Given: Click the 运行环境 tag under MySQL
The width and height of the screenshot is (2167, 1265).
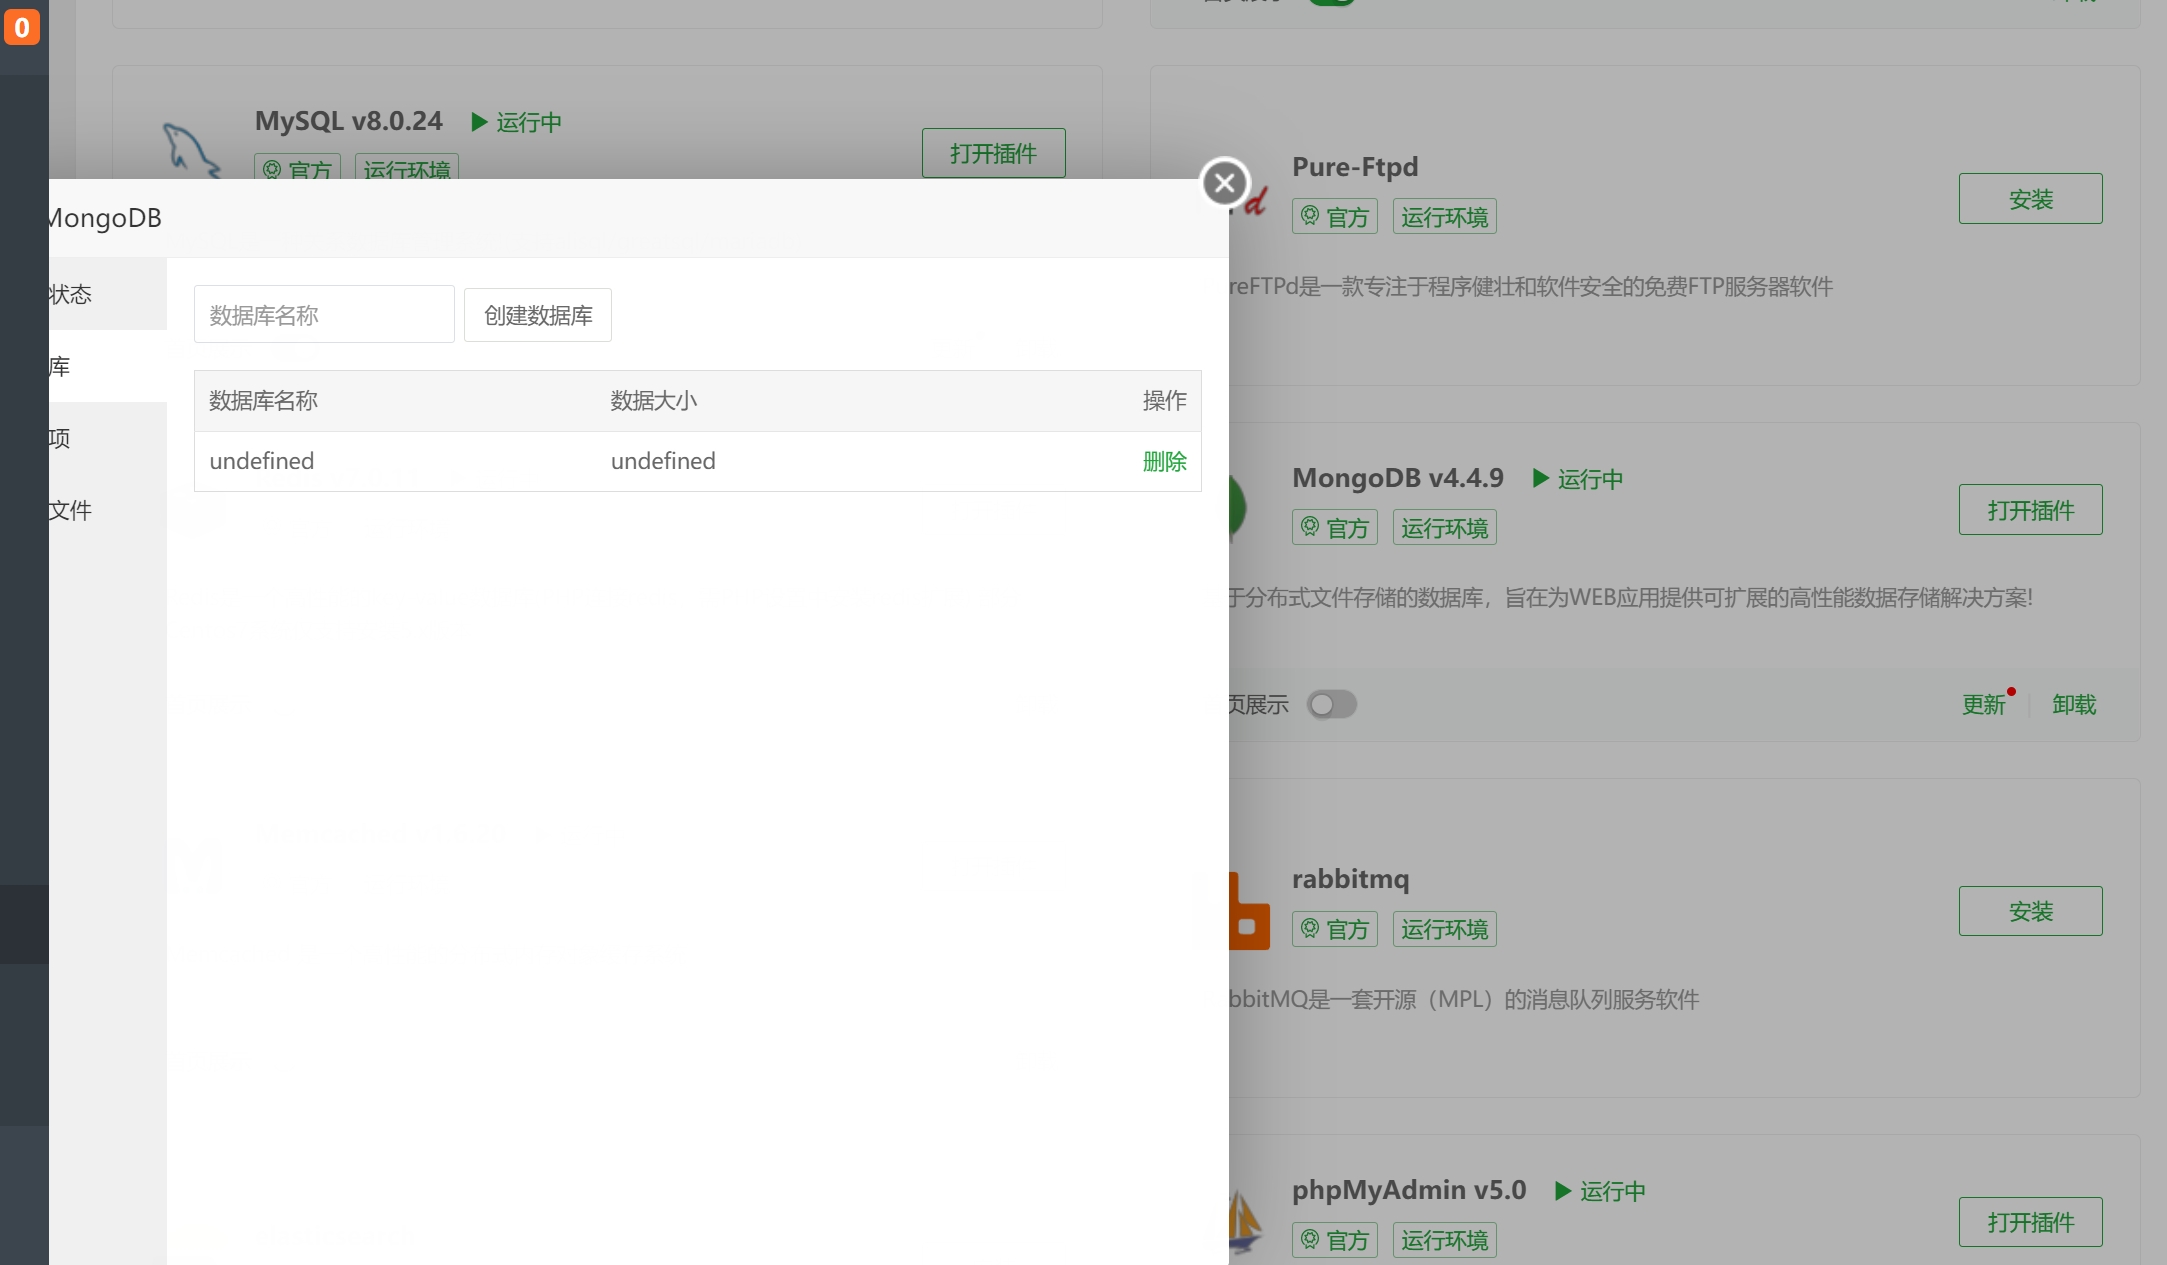Looking at the screenshot, I should point(407,167).
